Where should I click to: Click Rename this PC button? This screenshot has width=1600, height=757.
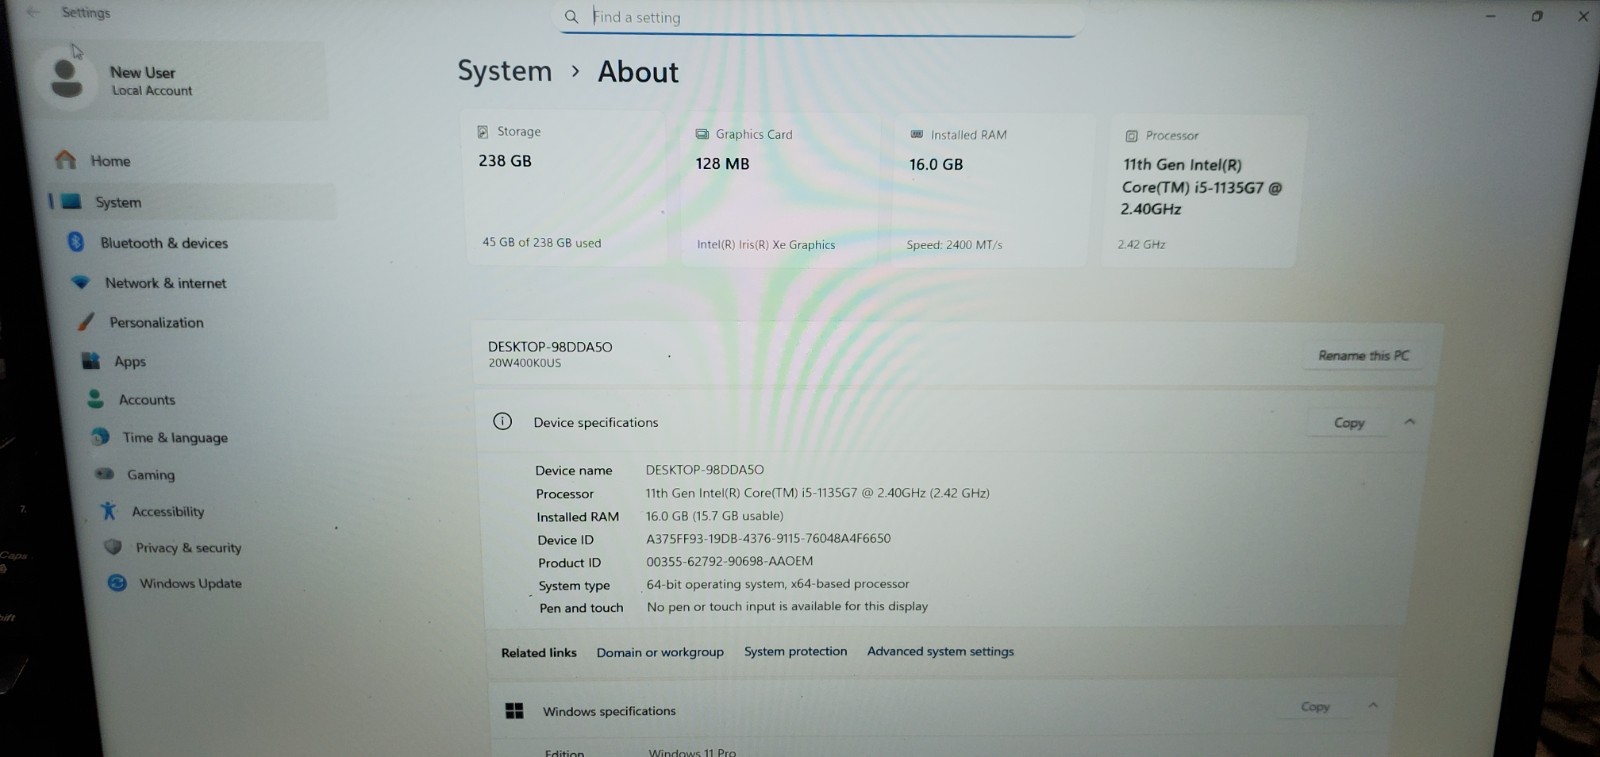click(1363, 356)
